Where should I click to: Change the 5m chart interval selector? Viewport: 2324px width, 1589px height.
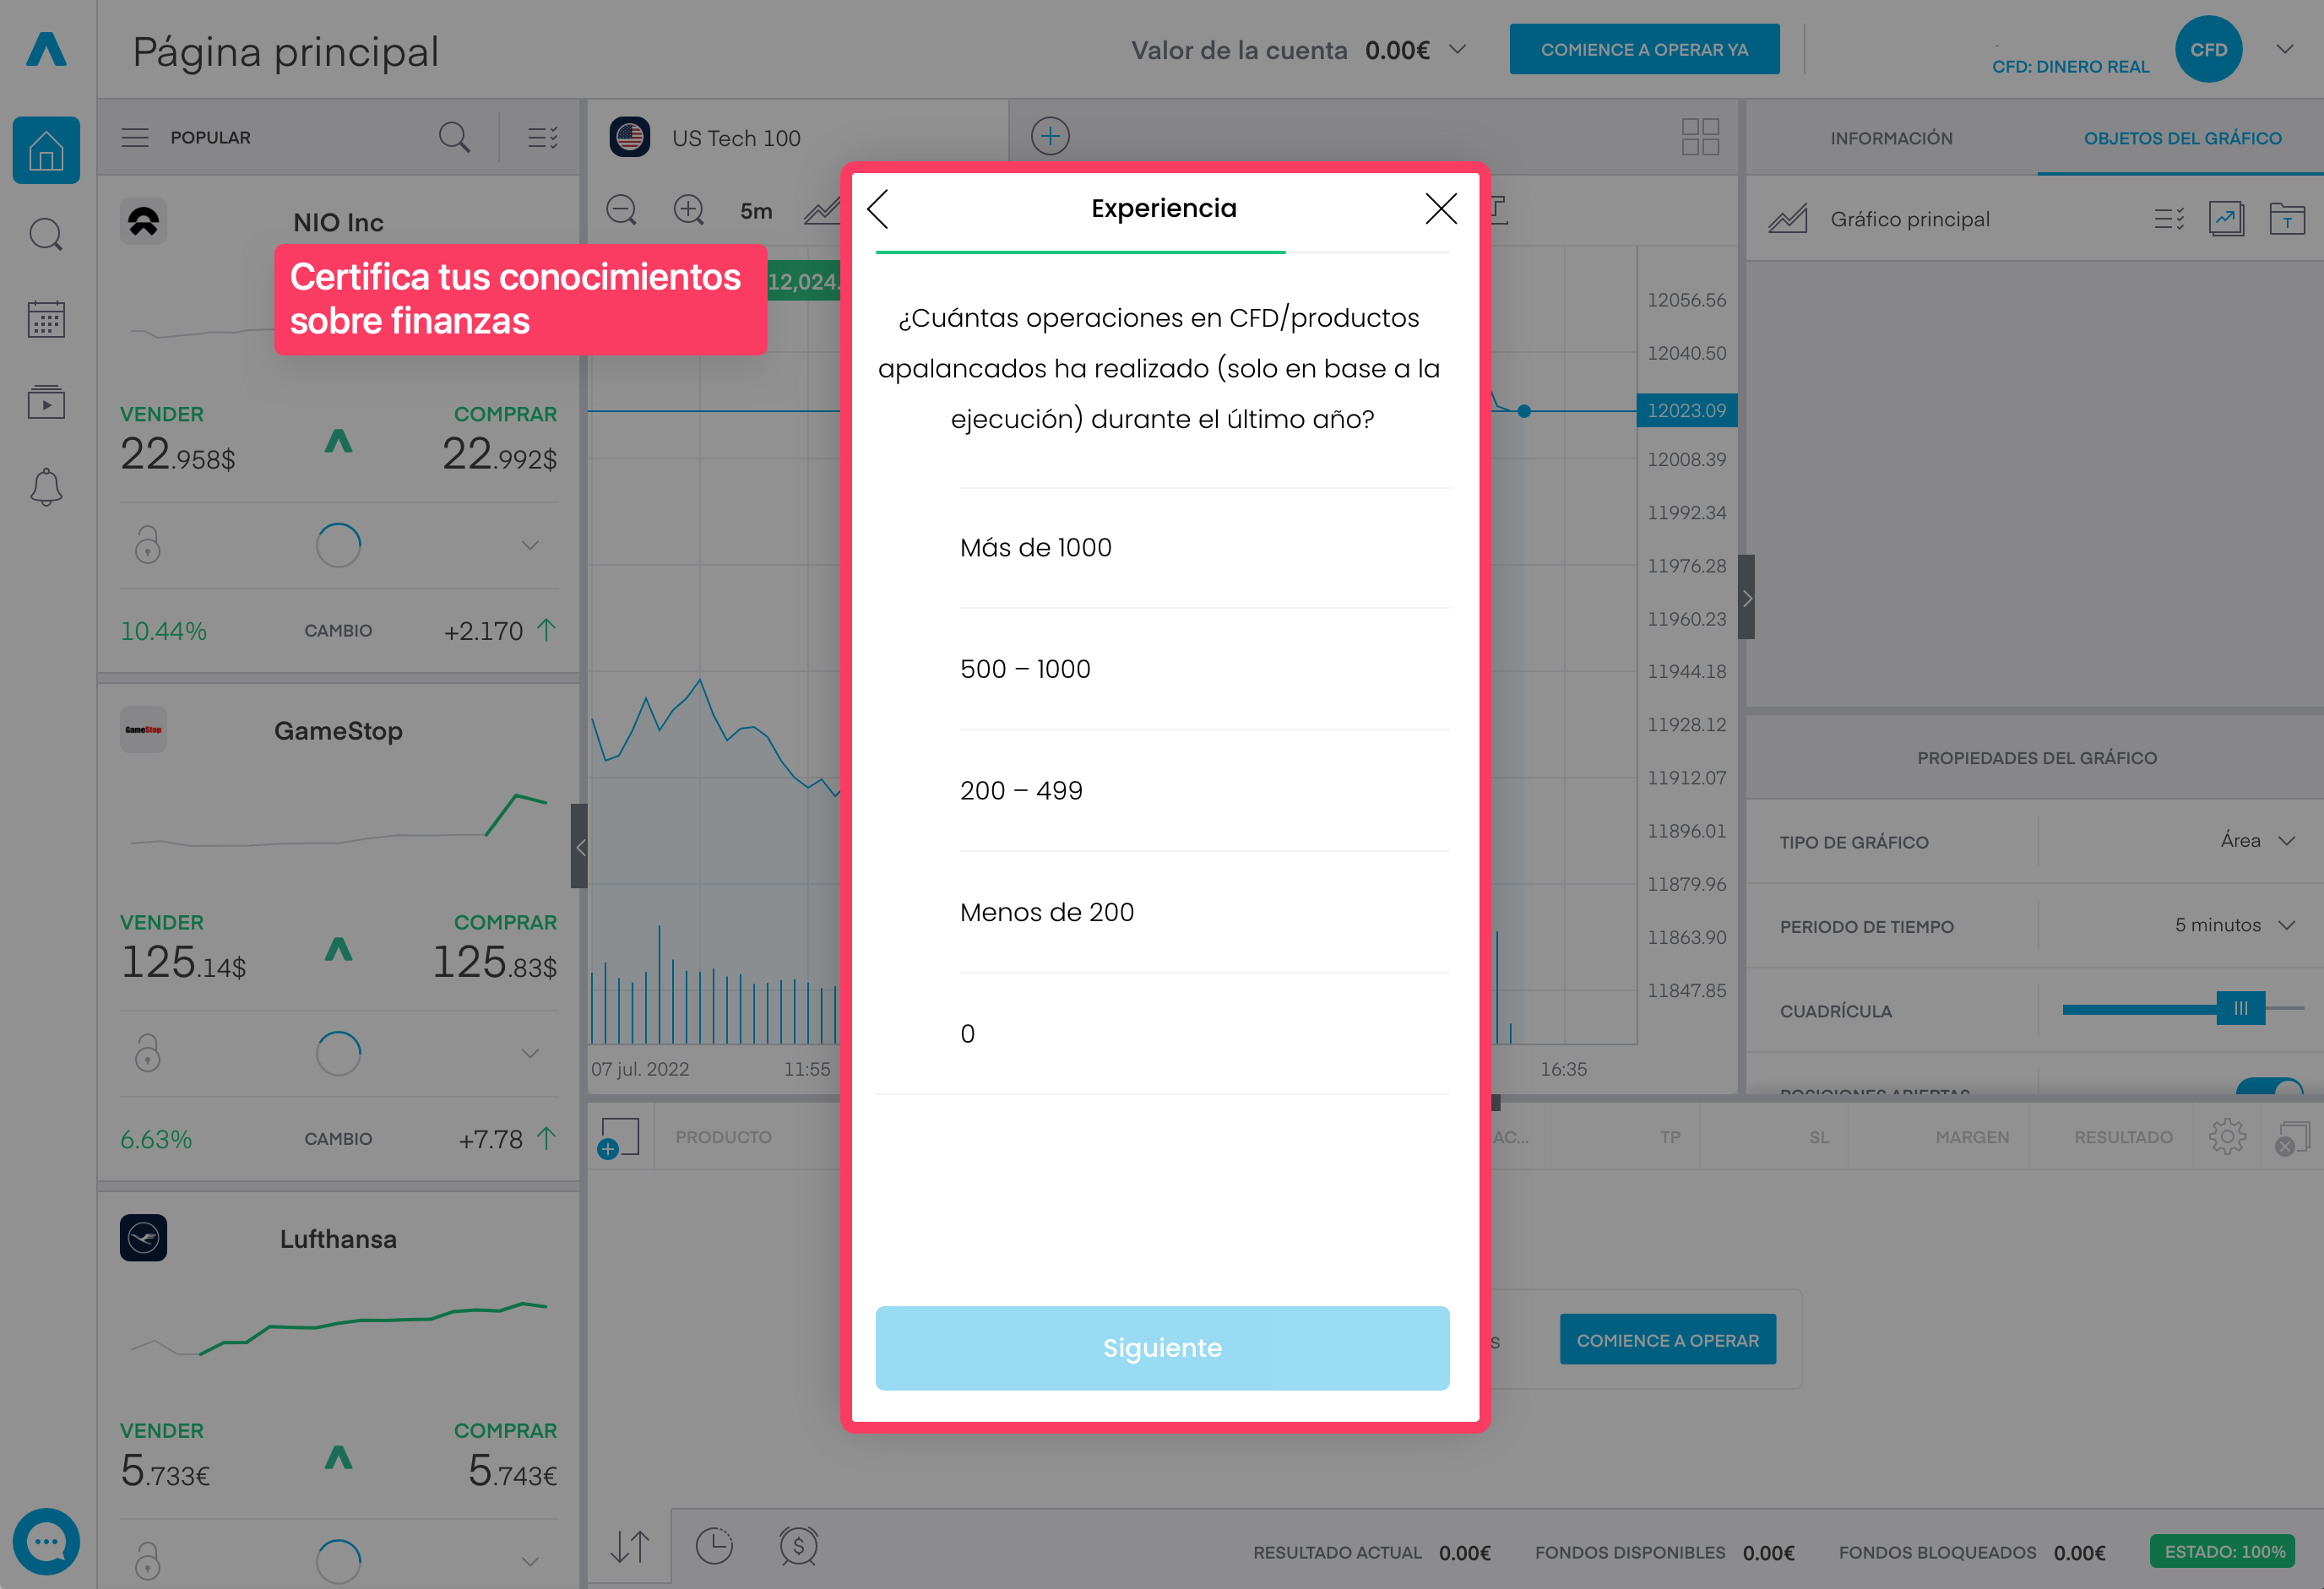pyautogui.click(x=756, y=211)
